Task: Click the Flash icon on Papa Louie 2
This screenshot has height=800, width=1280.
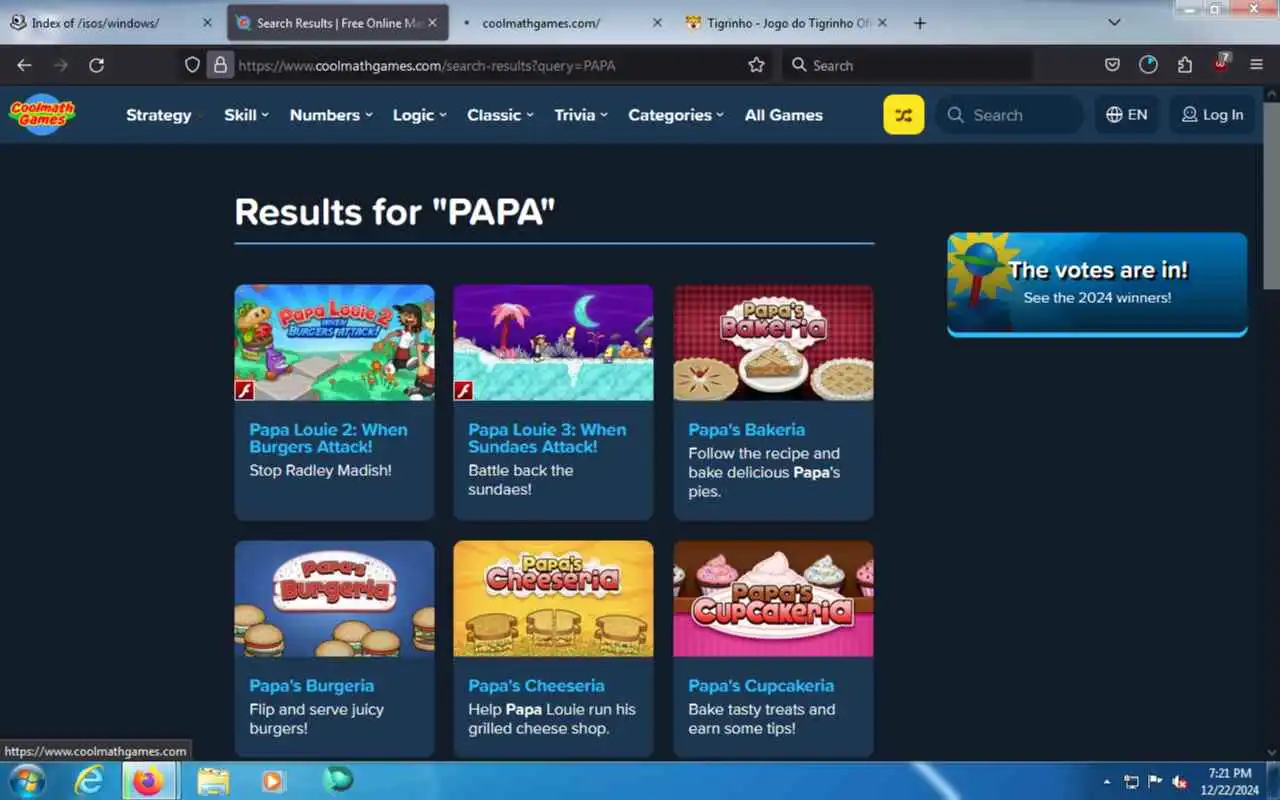Action: coord(244,391)
